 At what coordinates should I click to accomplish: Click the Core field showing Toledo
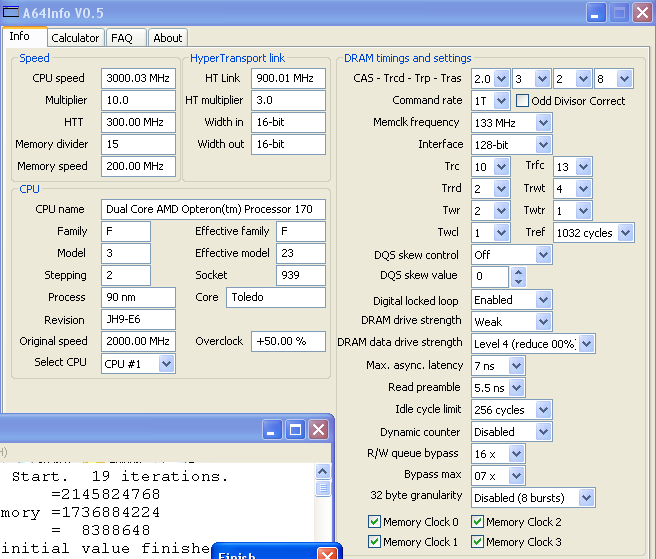tap(276, 297)
